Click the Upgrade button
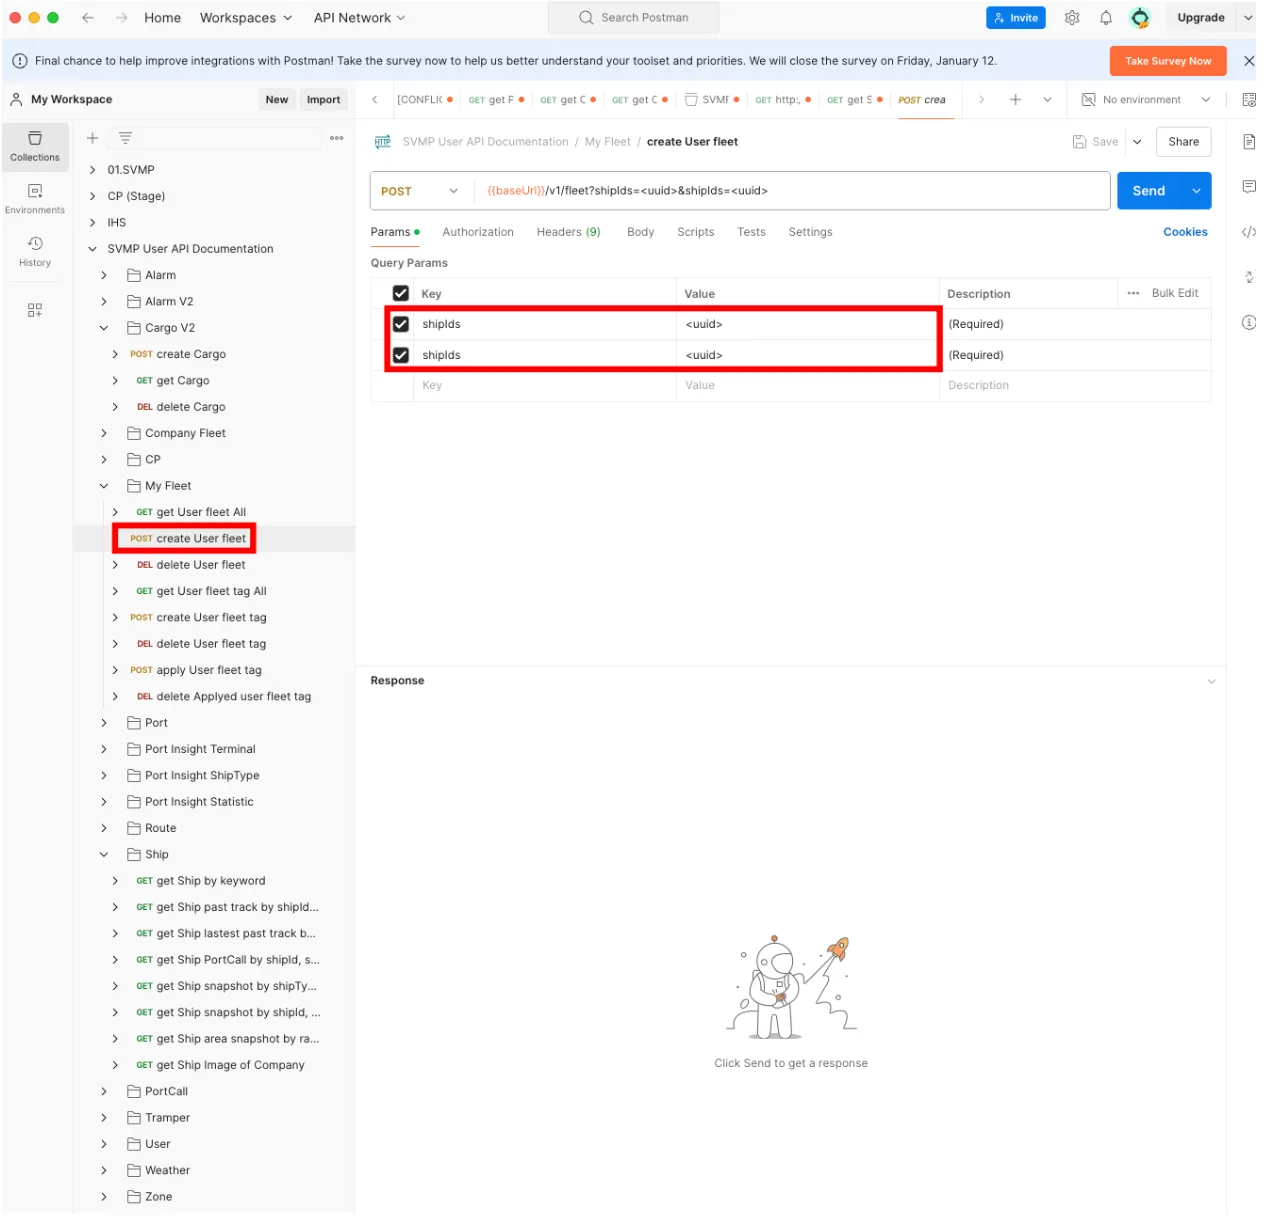The width and height of the screenshot is (1266, 1216). (1200, 18)
